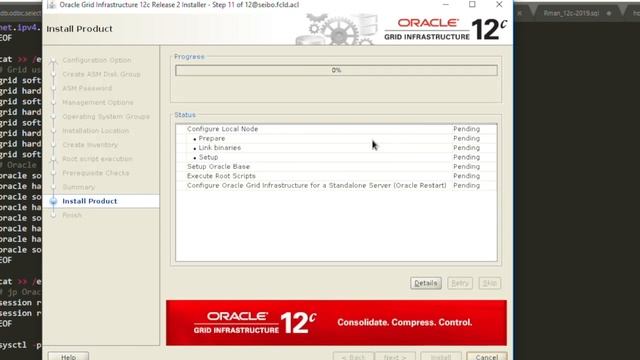Image resolution: width=640 pixels, height=360 pixels.
Task: Click the Details button
Action: click(426, 283)
